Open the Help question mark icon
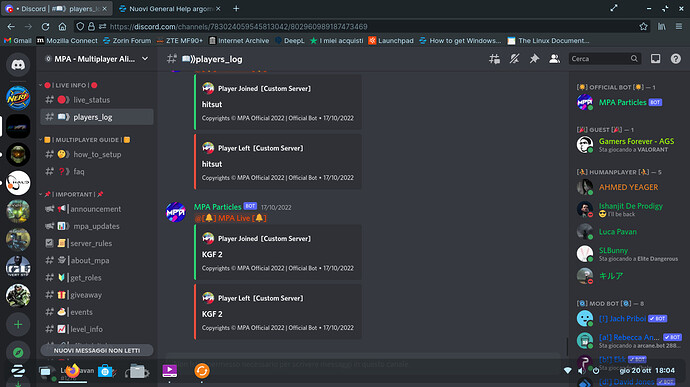Image resolution: width=690 pixels, height=387 pixels. (x=675, y=59)
